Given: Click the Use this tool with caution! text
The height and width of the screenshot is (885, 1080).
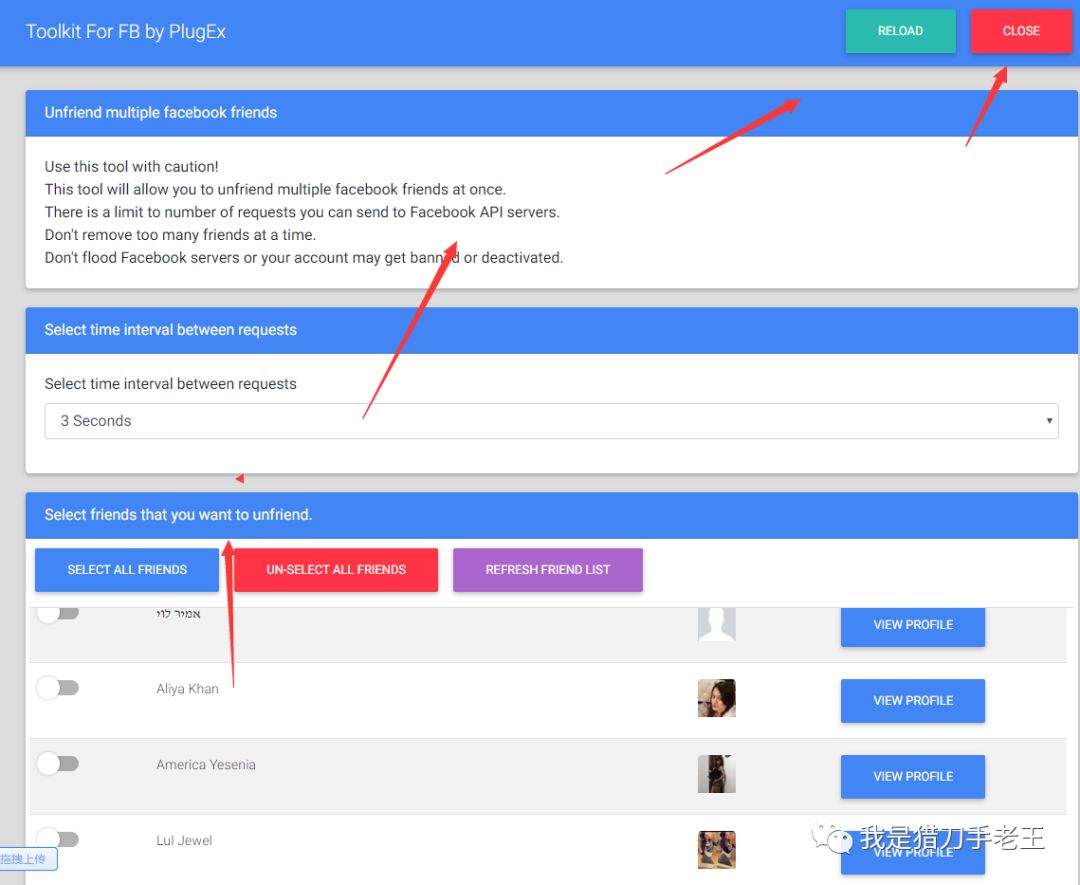Looking at the screenshot, I should (132, 167).
